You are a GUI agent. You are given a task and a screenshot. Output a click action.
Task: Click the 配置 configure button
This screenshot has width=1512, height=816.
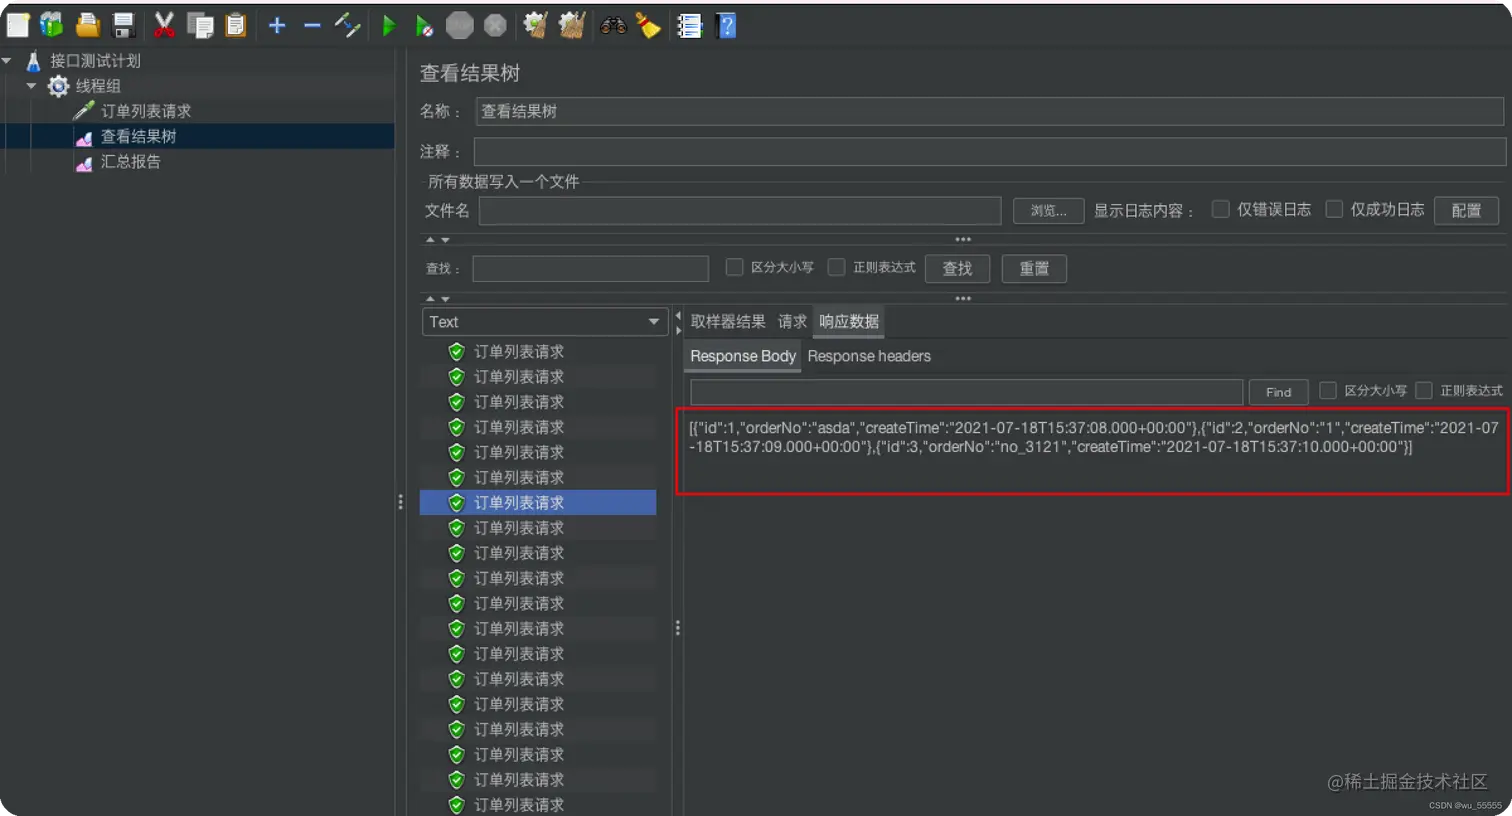click(x=1466, y=210)
